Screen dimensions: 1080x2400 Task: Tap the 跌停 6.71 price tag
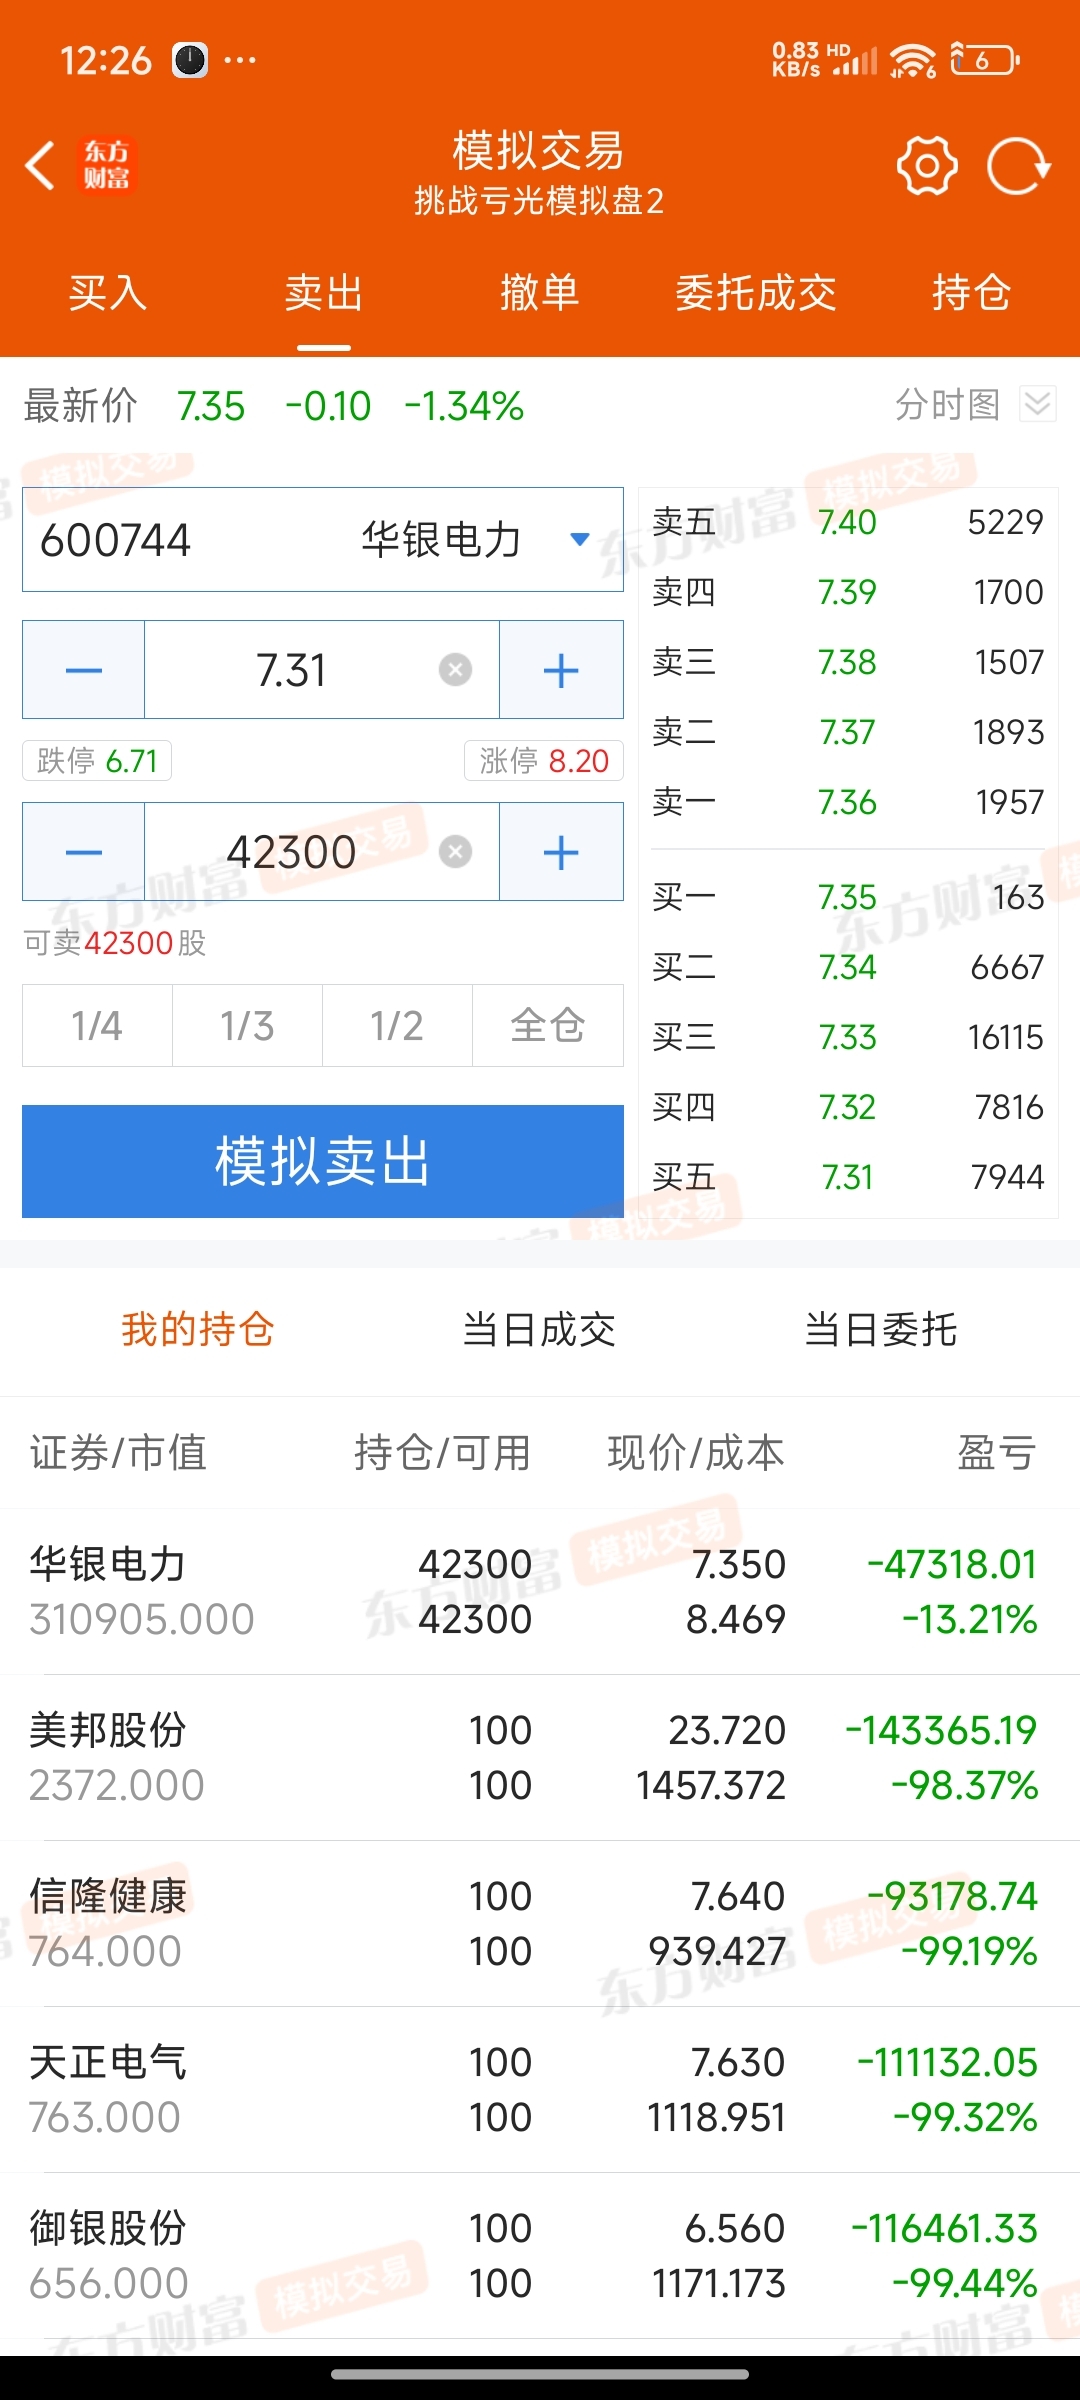(97, 761)
